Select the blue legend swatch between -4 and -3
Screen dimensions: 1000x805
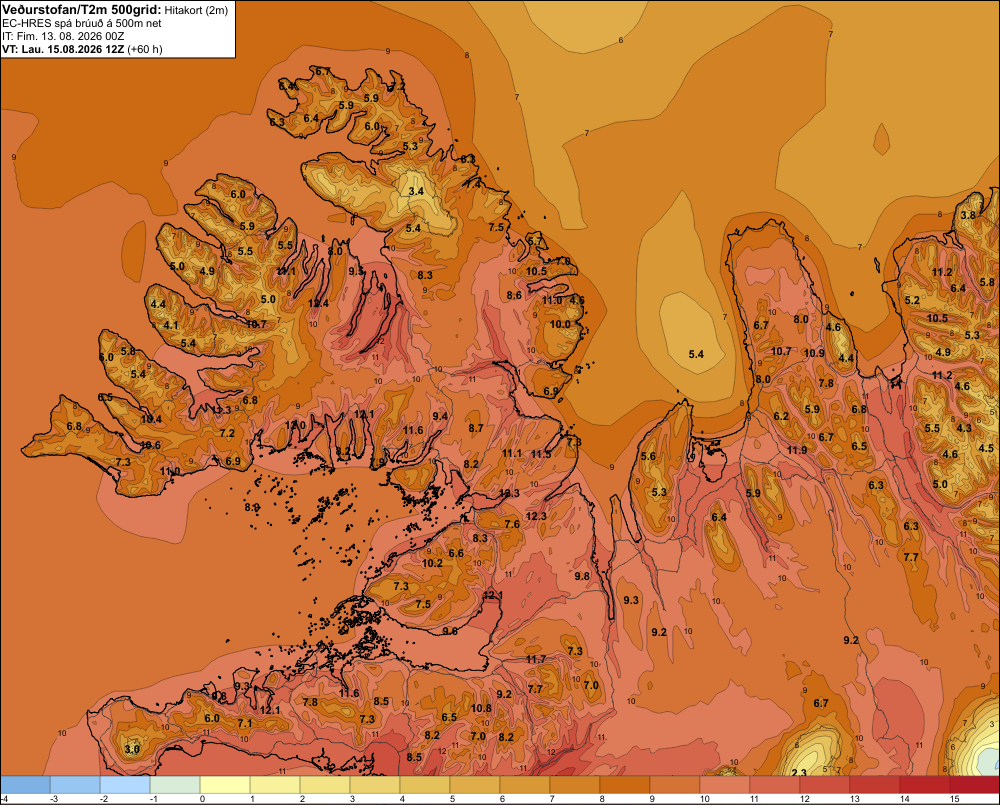26,784
